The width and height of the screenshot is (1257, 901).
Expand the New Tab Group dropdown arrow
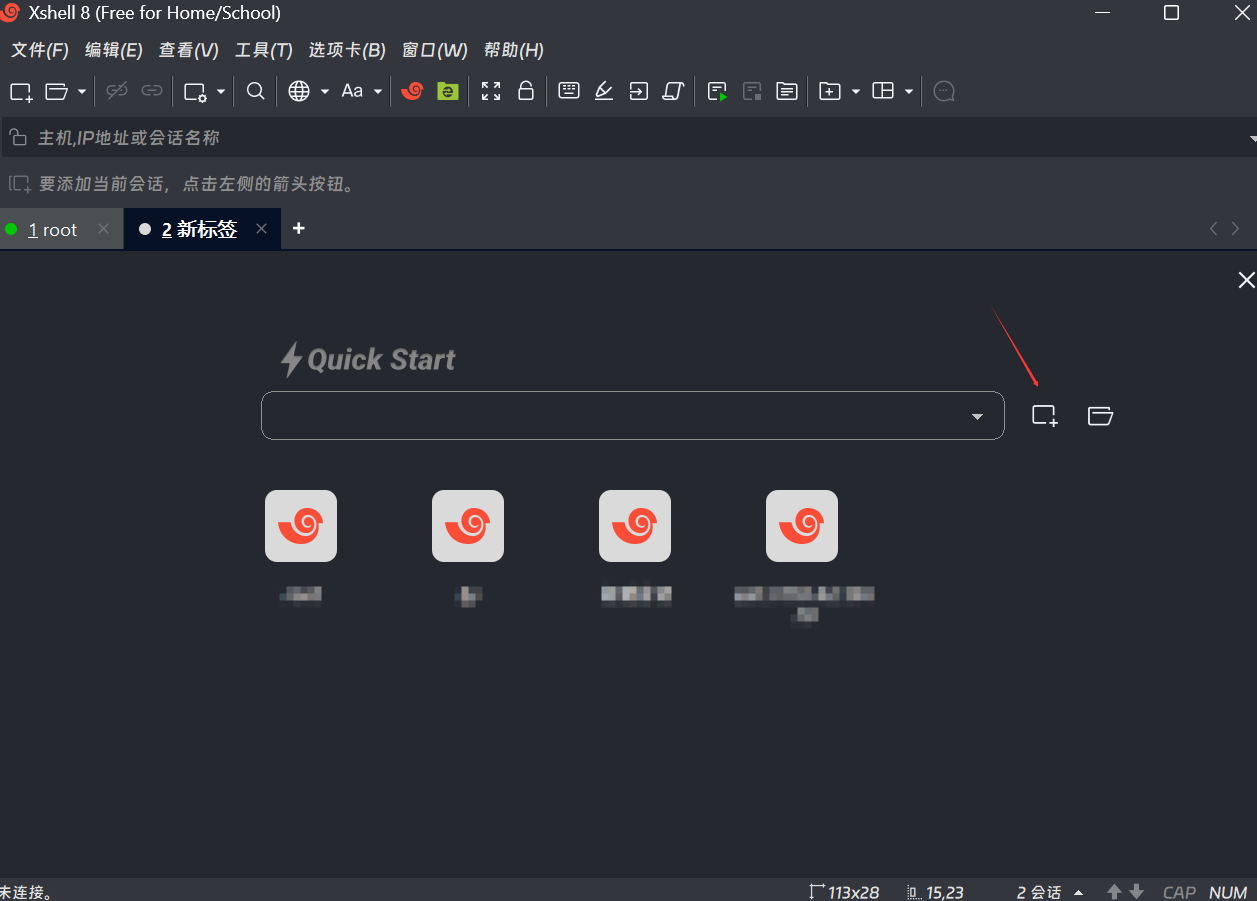tap(856, 92)
